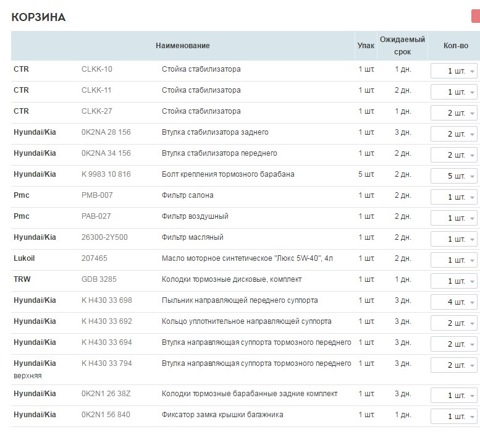Open quantity dropdown for CLKK-10 stabilizer link

point(454,71)
